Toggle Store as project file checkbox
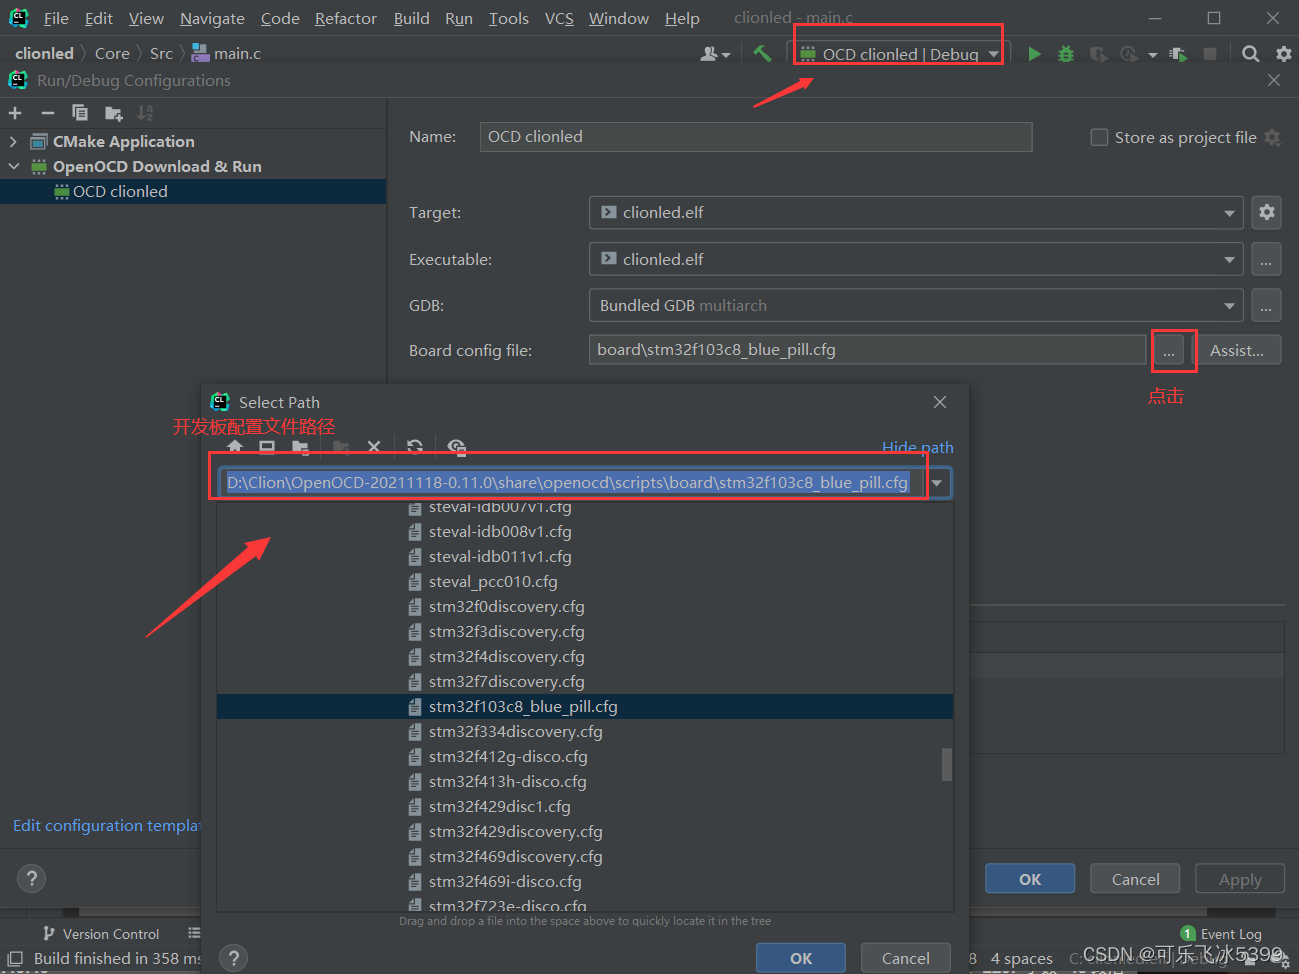1299x974 pixels. point(1099,137)
